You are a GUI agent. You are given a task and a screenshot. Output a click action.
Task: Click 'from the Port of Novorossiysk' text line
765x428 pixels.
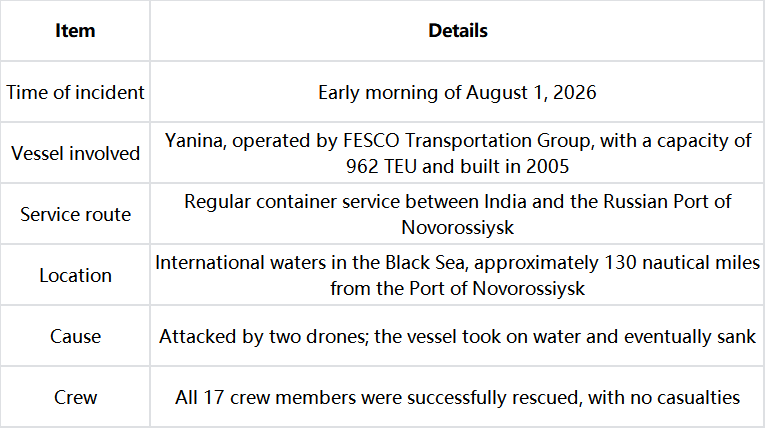pyautogui.click(x=457, y=288)
